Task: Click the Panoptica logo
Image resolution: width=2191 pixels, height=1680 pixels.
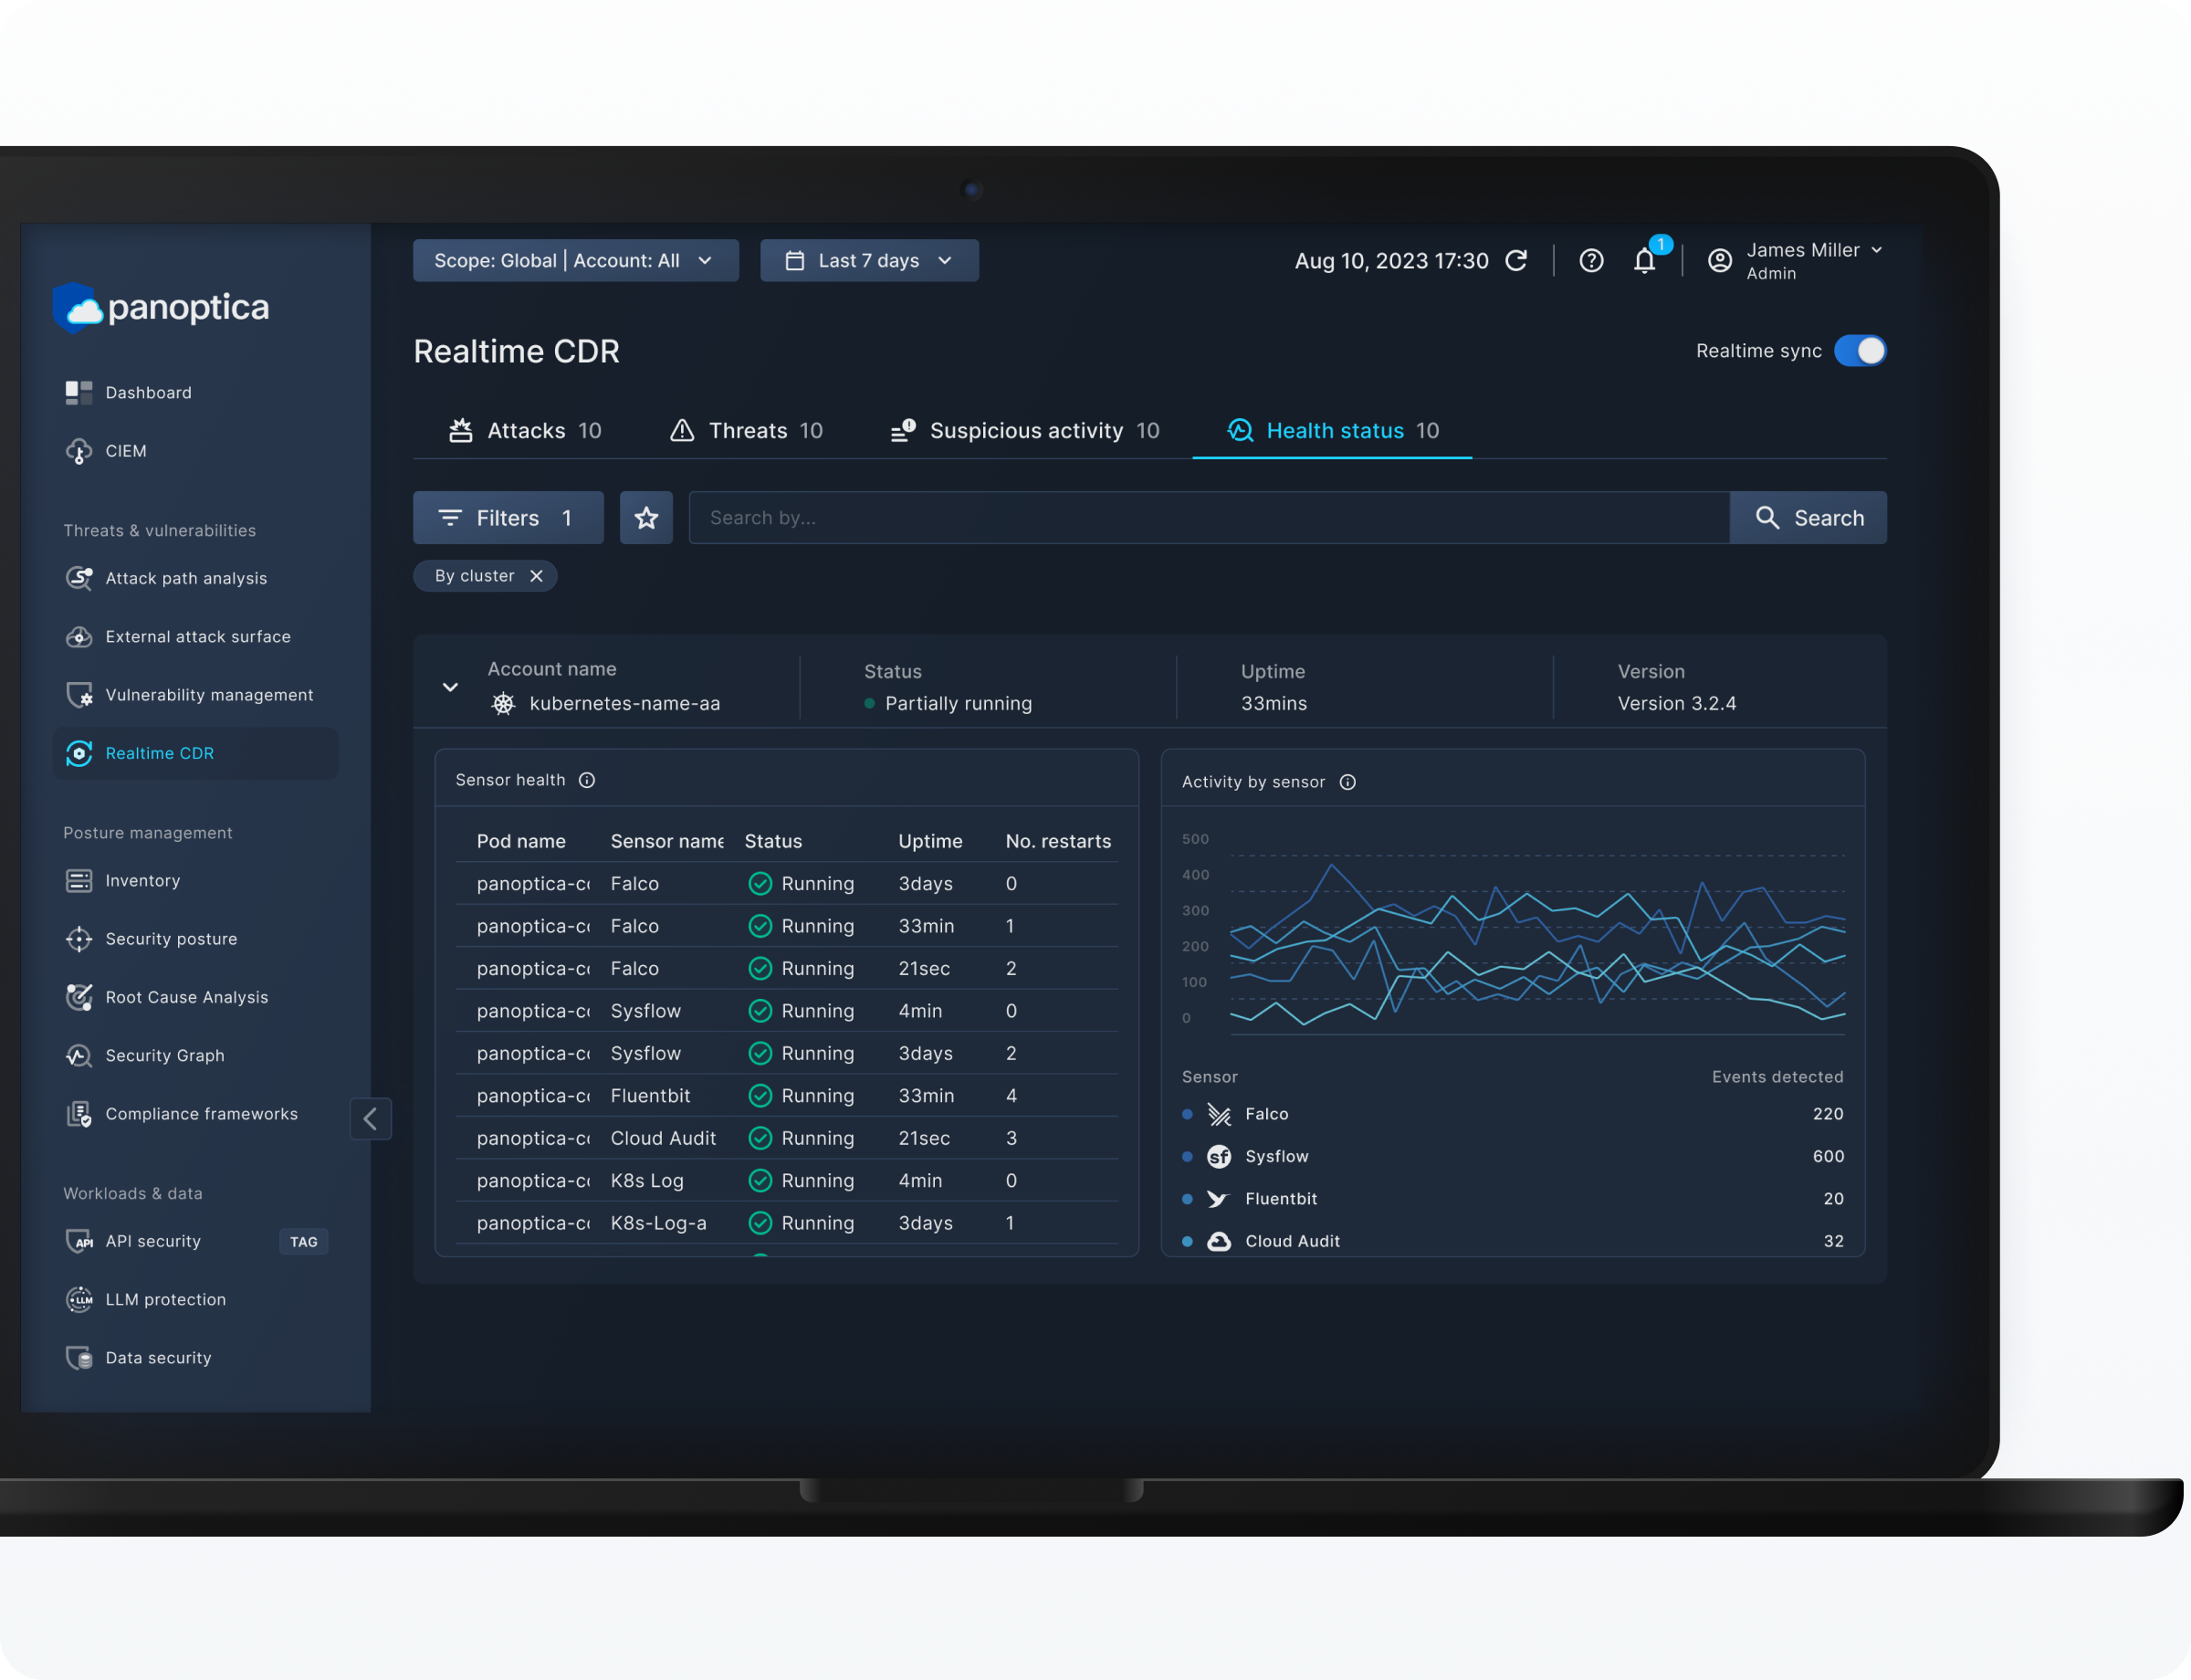Action: (161, 307)
